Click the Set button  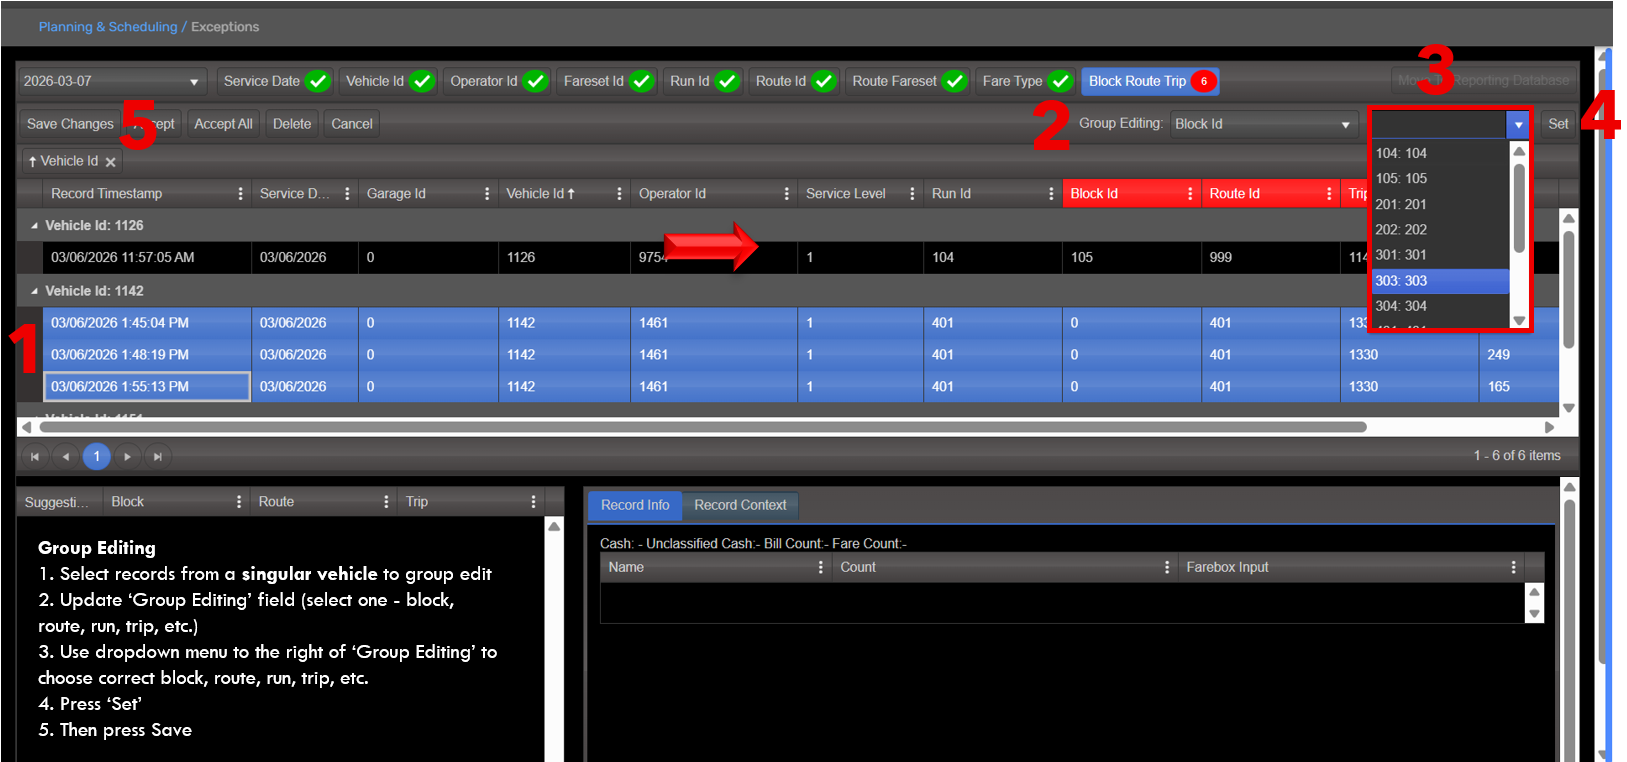click(1557, 124)
